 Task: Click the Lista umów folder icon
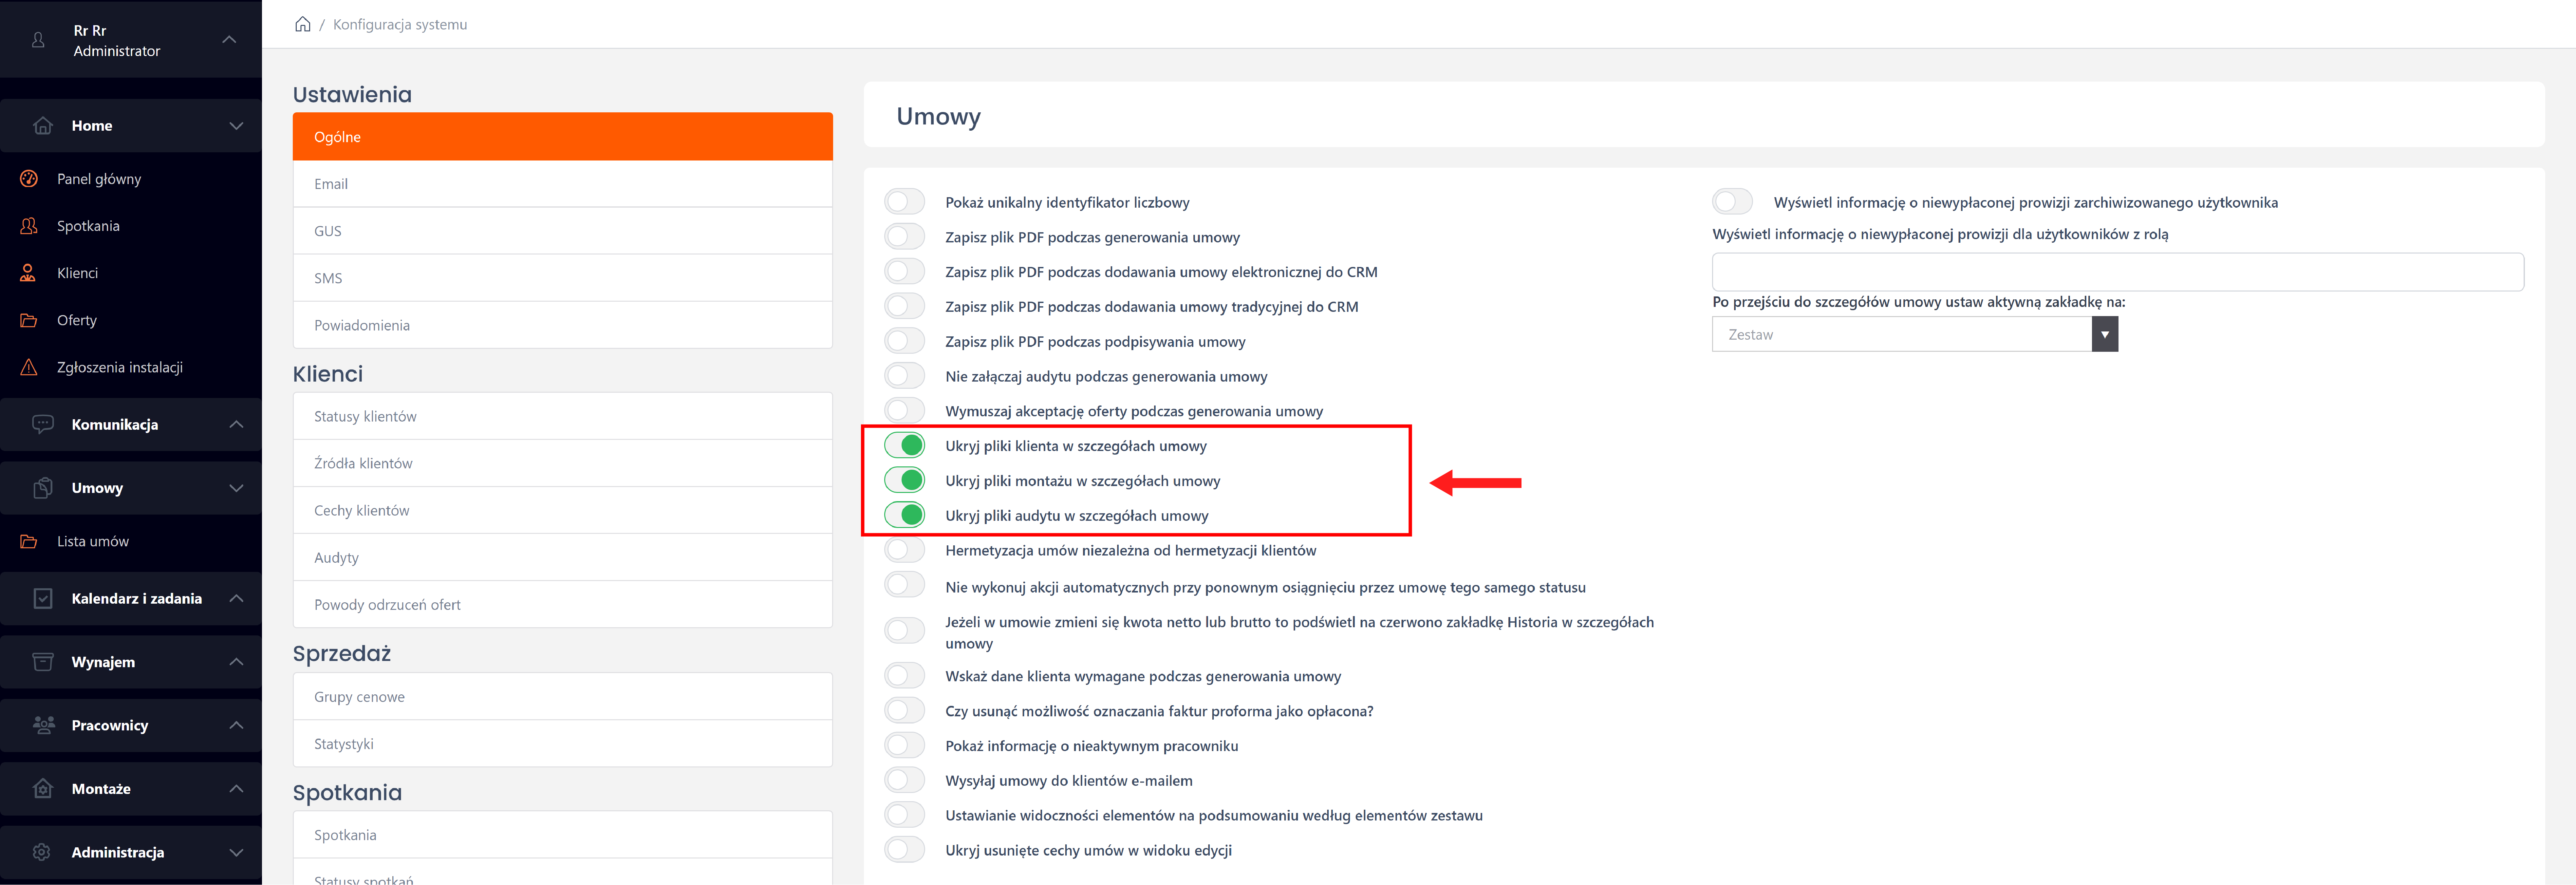[29, 541]
